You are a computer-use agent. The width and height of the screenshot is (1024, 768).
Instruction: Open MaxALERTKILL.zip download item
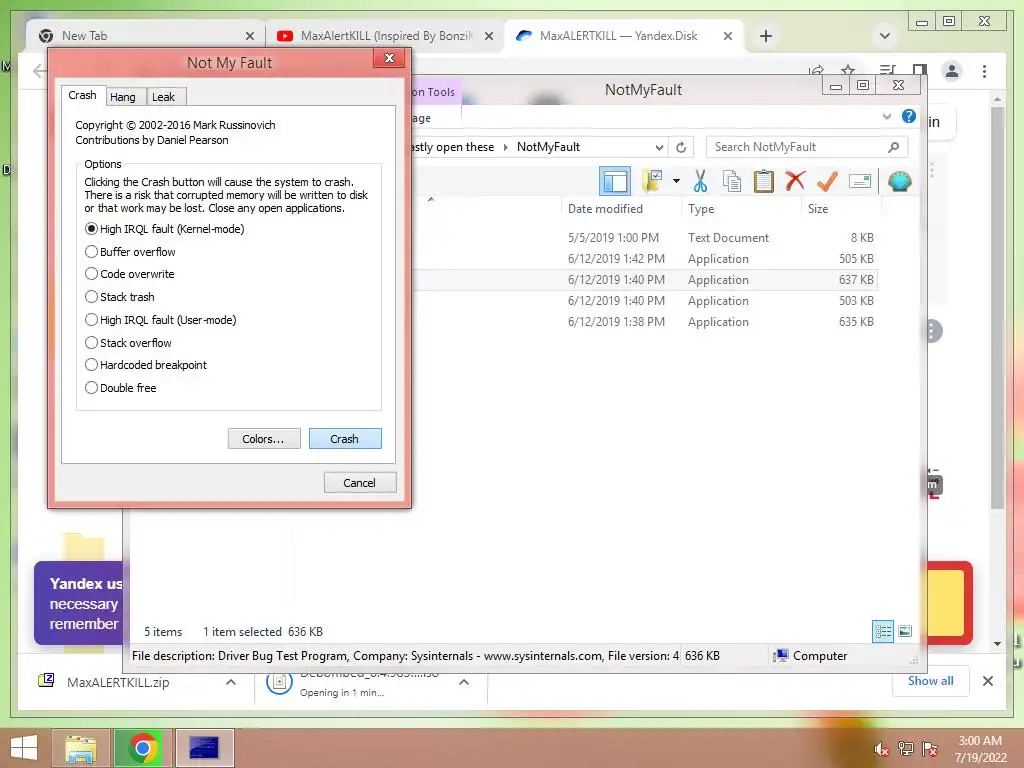[x=118, y=682]
